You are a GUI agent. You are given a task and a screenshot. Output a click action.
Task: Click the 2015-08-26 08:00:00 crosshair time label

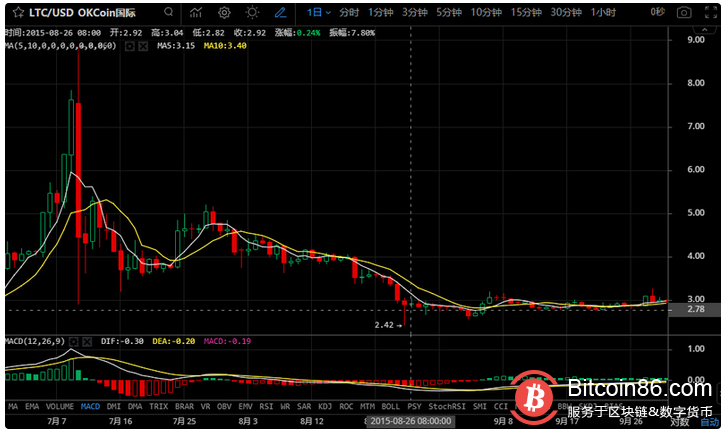pyautogui.click(x=410, y=421)
